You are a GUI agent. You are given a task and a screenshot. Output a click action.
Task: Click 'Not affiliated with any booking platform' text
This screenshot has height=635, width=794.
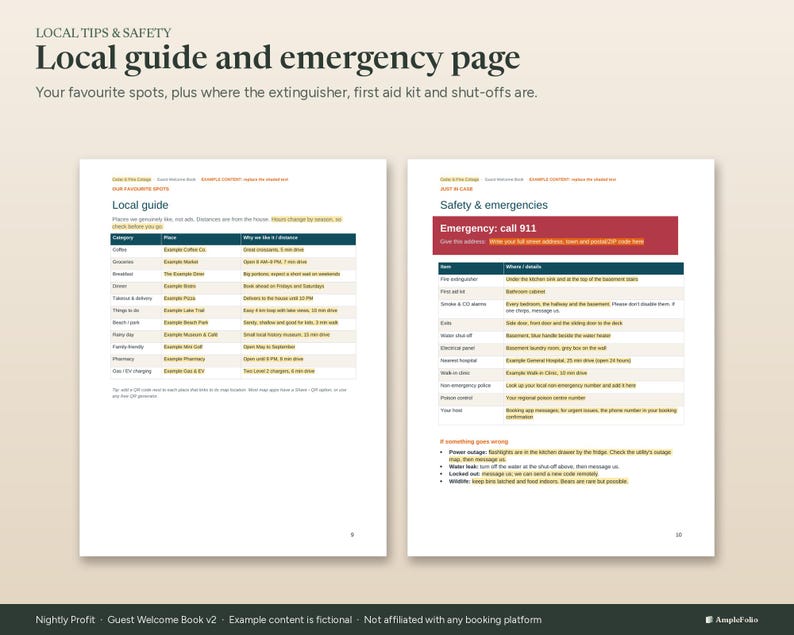tap(453, 620)
